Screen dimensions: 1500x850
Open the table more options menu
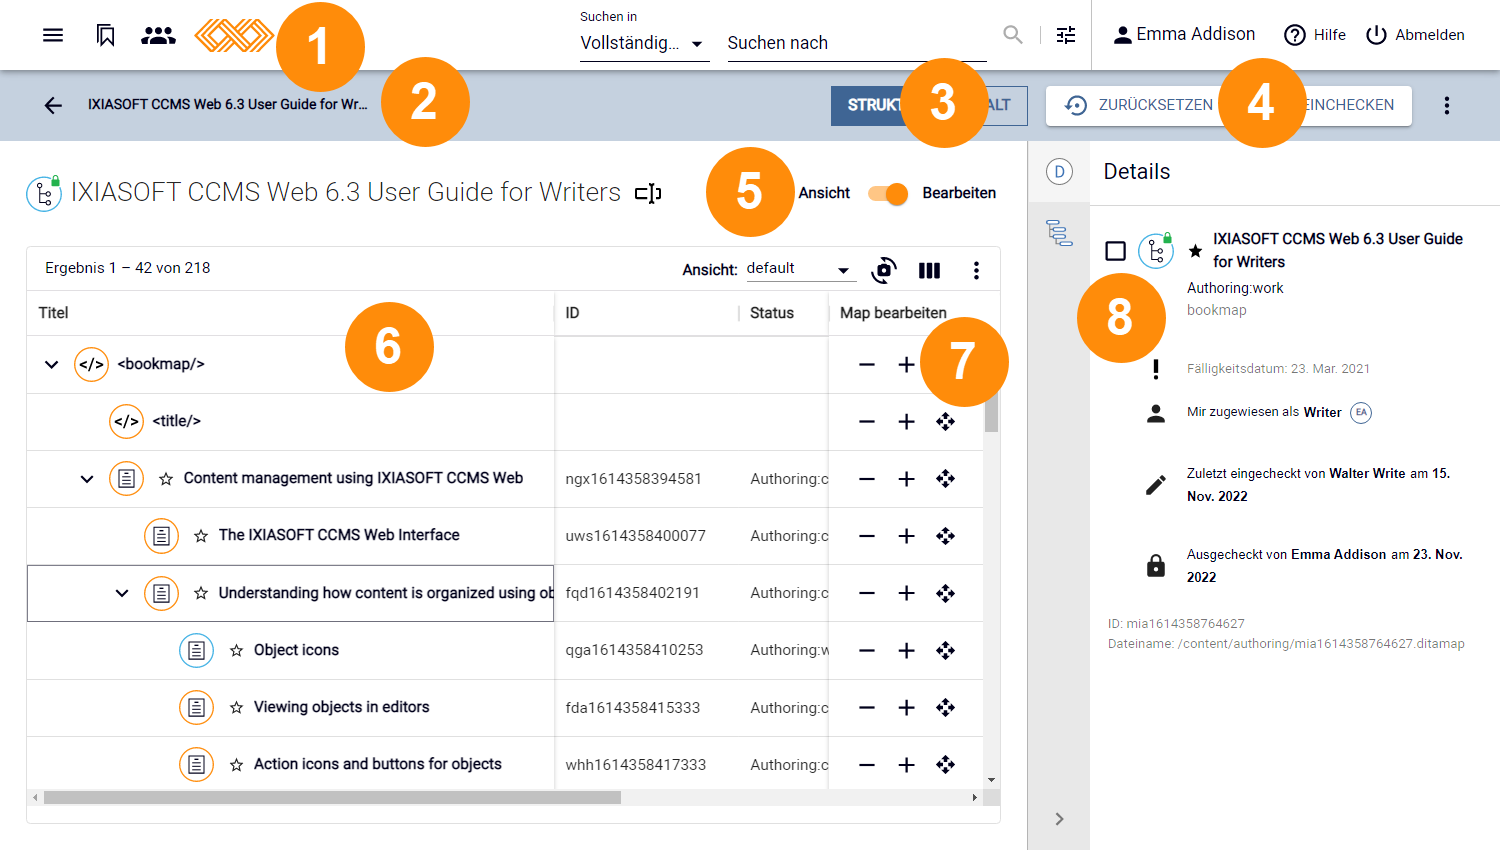[x=976, y=270]
